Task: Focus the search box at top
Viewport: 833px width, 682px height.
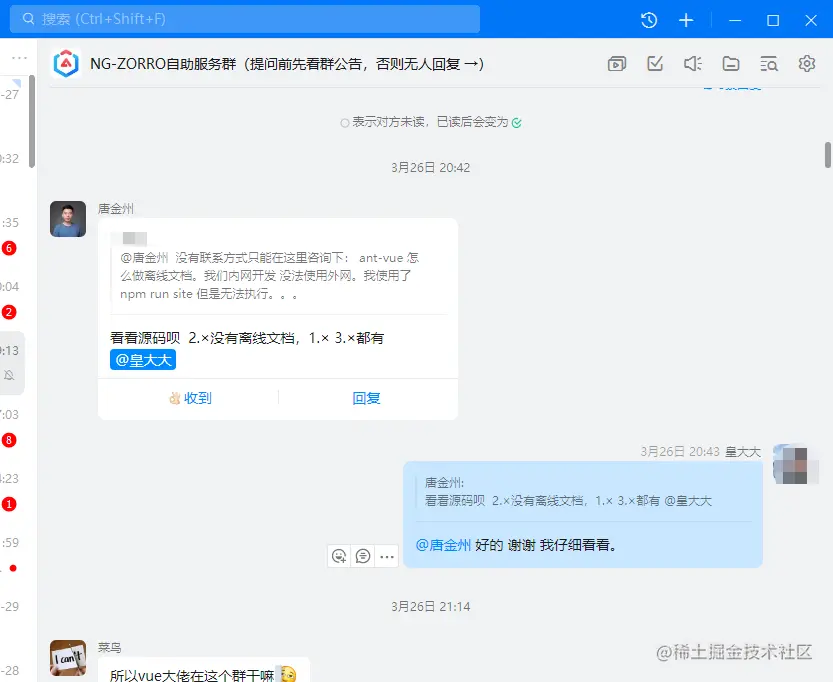Action: point(245,19)
